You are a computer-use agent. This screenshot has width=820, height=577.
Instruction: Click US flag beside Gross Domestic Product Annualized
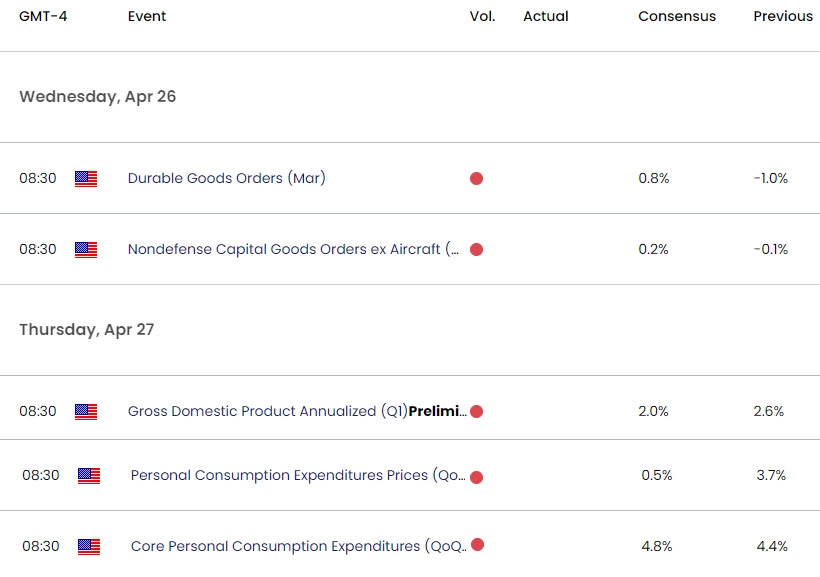[86, 411]
